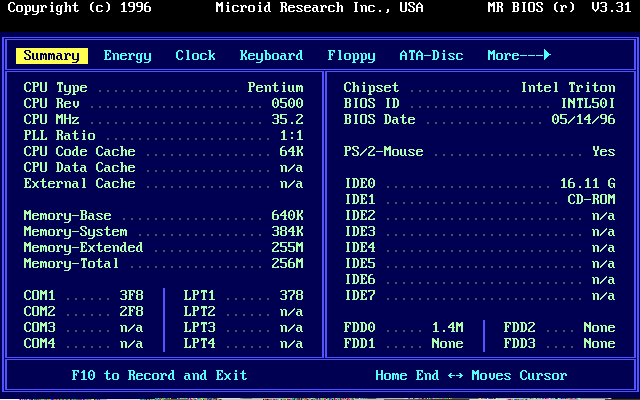Viewport: 640px width, 400px height.
Task: Click the MR BIOS V3.31 version text
Action: [x=560, y=7]
